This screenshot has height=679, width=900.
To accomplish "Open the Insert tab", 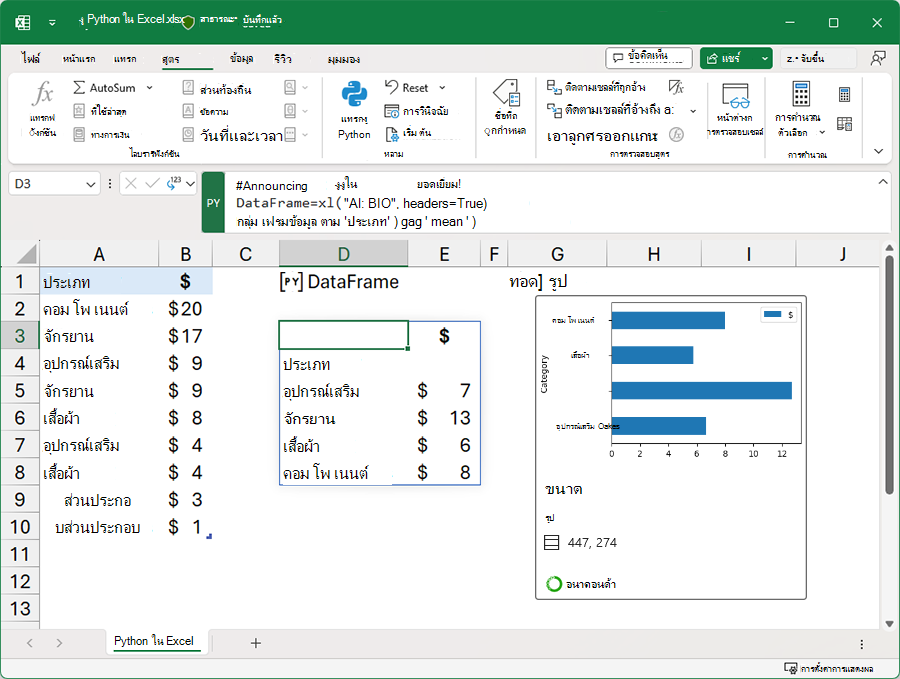I will tap(125, 59).
